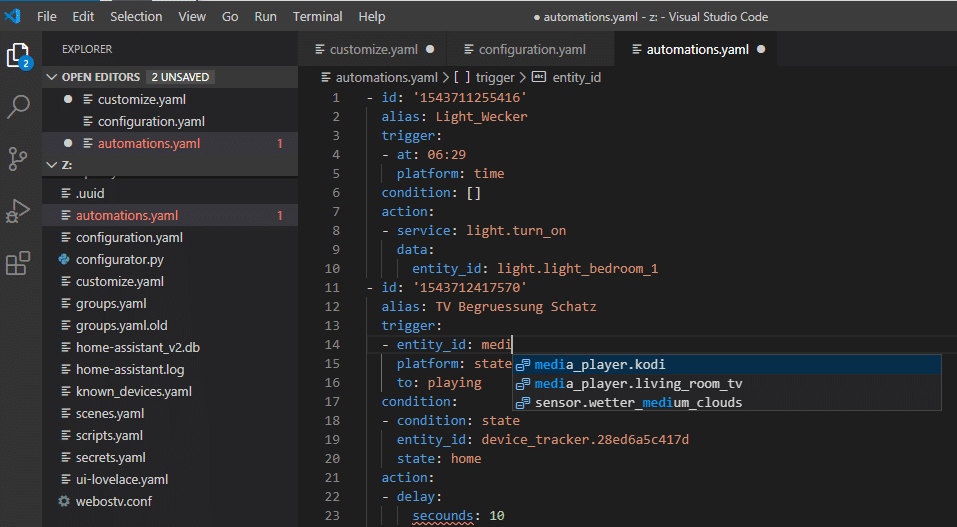
Task: Open customize.yaml in the Z: folder
Action: (x=170, y=282)
